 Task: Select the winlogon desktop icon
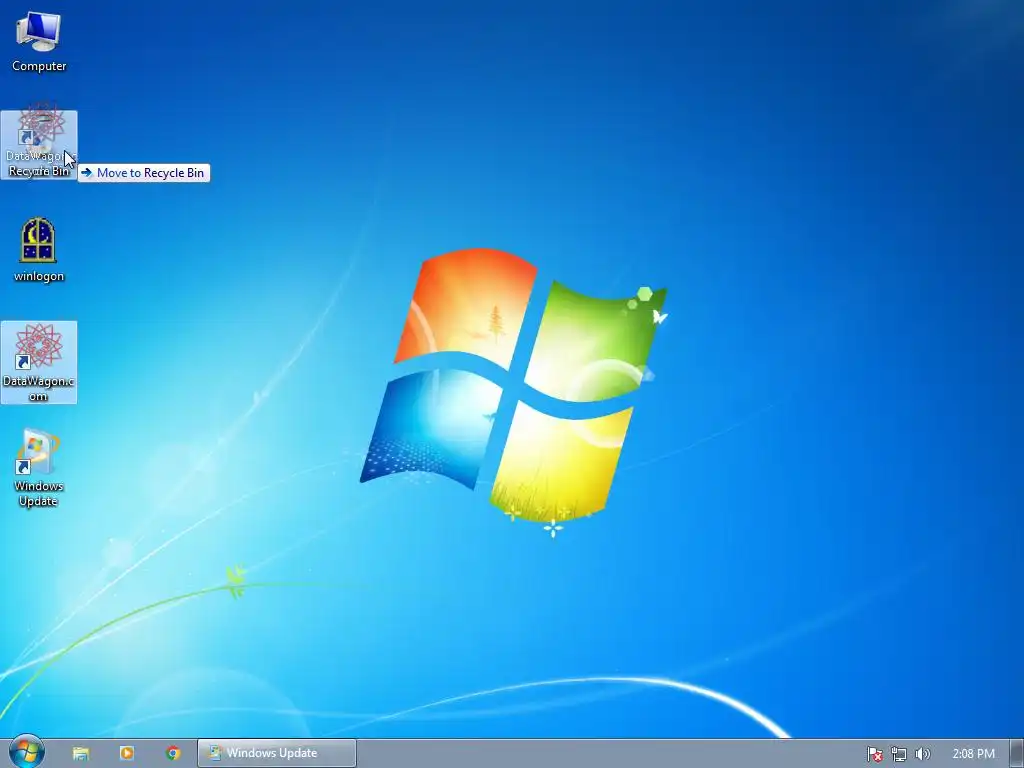[x=39, y=250]
